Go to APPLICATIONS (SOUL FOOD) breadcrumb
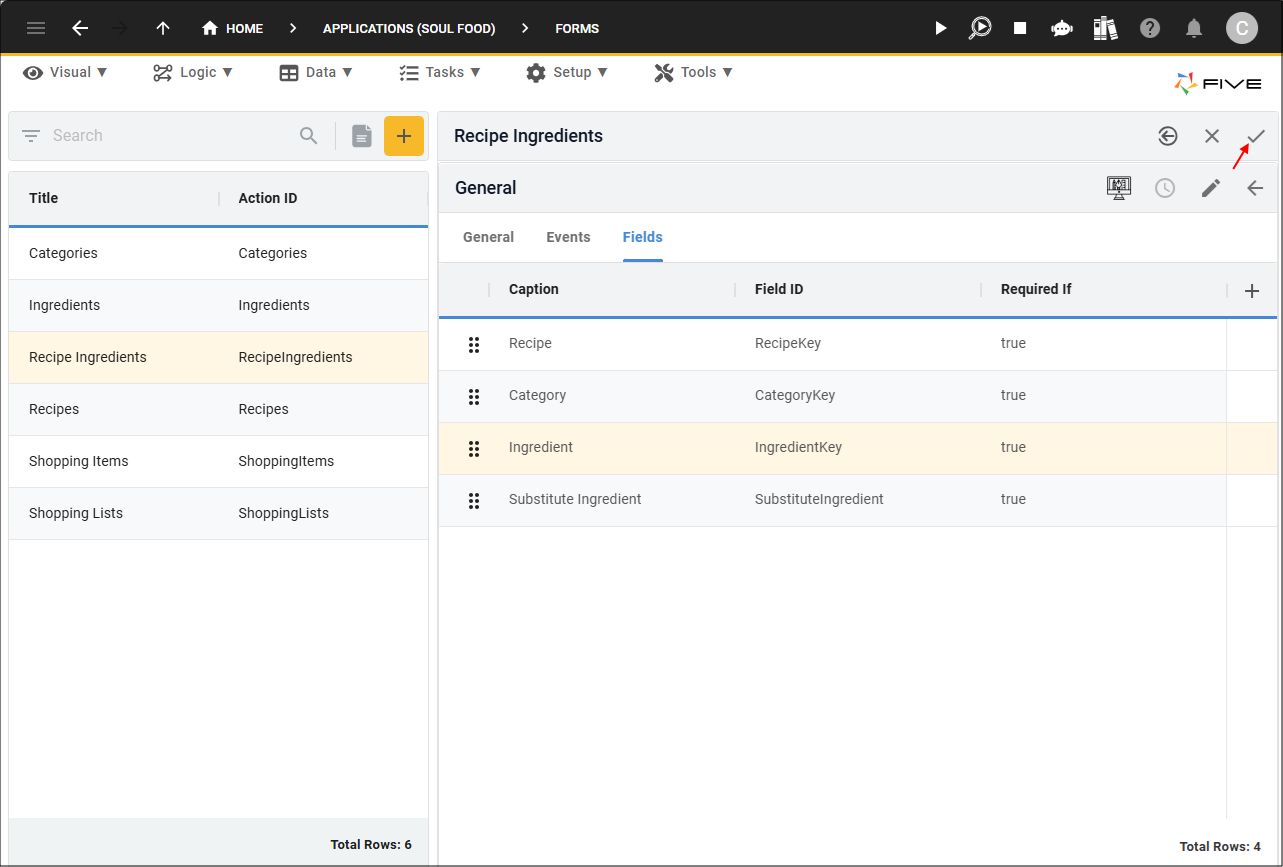The width and height of the screenshot is (1283, 867). click(x=409, y=28)
